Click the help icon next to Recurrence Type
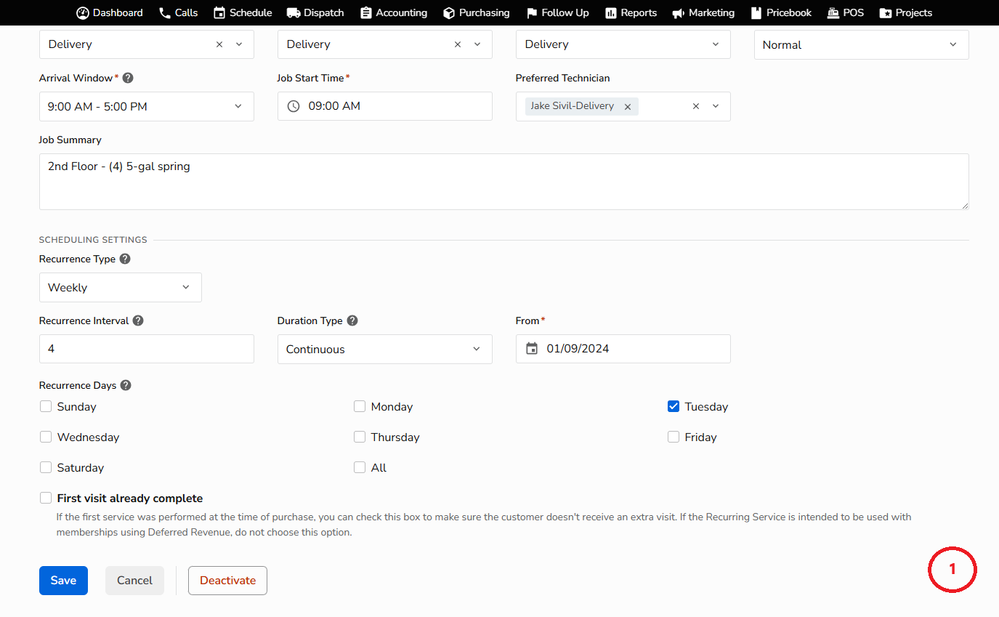The image size is (999, 617). pyautogui.click(x=125, y=259)
